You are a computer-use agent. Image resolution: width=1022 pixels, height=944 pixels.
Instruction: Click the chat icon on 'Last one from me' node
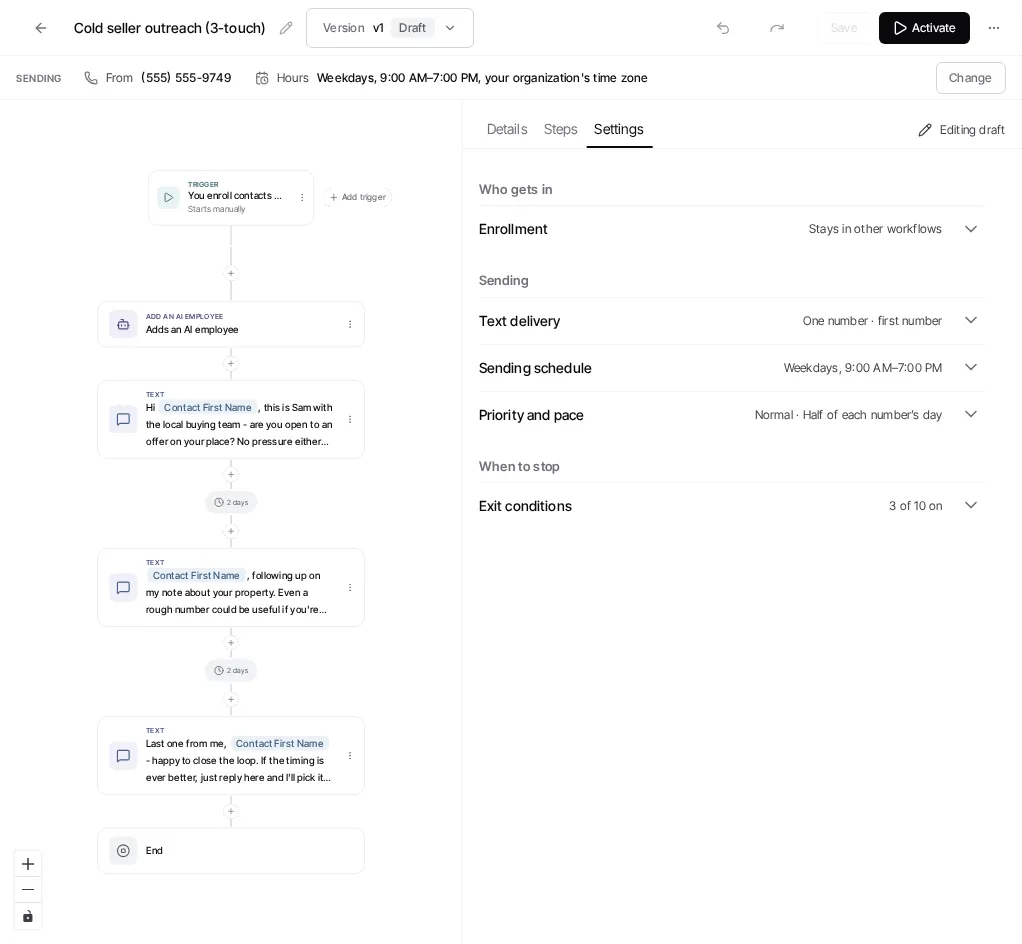click(123, 756)
